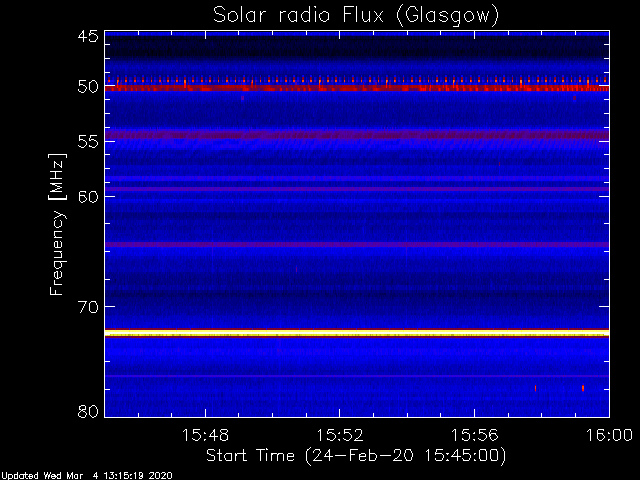Click the Solar radio Flux (Glasgow) title
The width and height of the screenshot is (640, 480).
(x=356, y=16)
